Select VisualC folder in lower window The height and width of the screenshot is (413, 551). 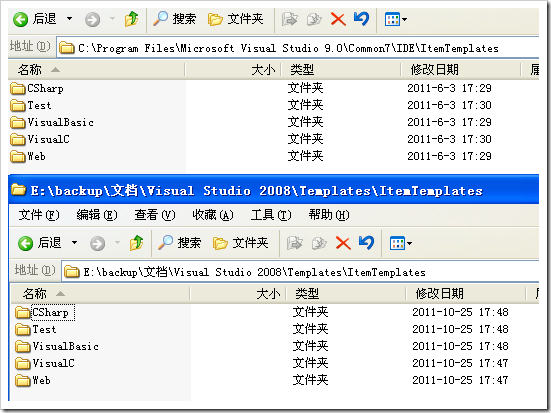click(45, 363)
